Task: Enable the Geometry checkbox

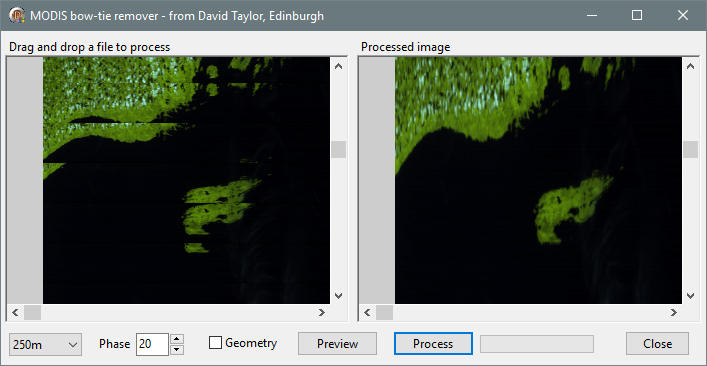Action: click(216, 343)
